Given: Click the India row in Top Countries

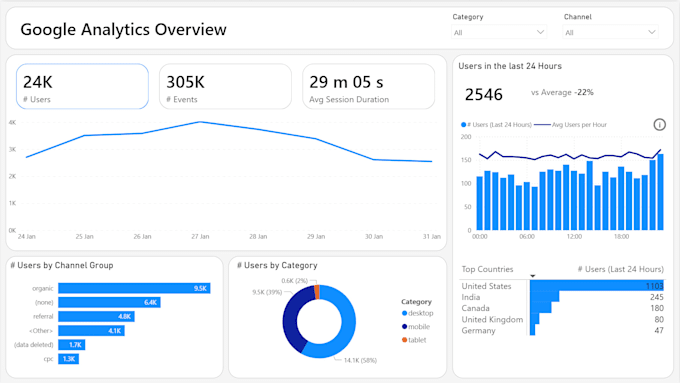Looking at the screenshot, I should tap(562, 297).
